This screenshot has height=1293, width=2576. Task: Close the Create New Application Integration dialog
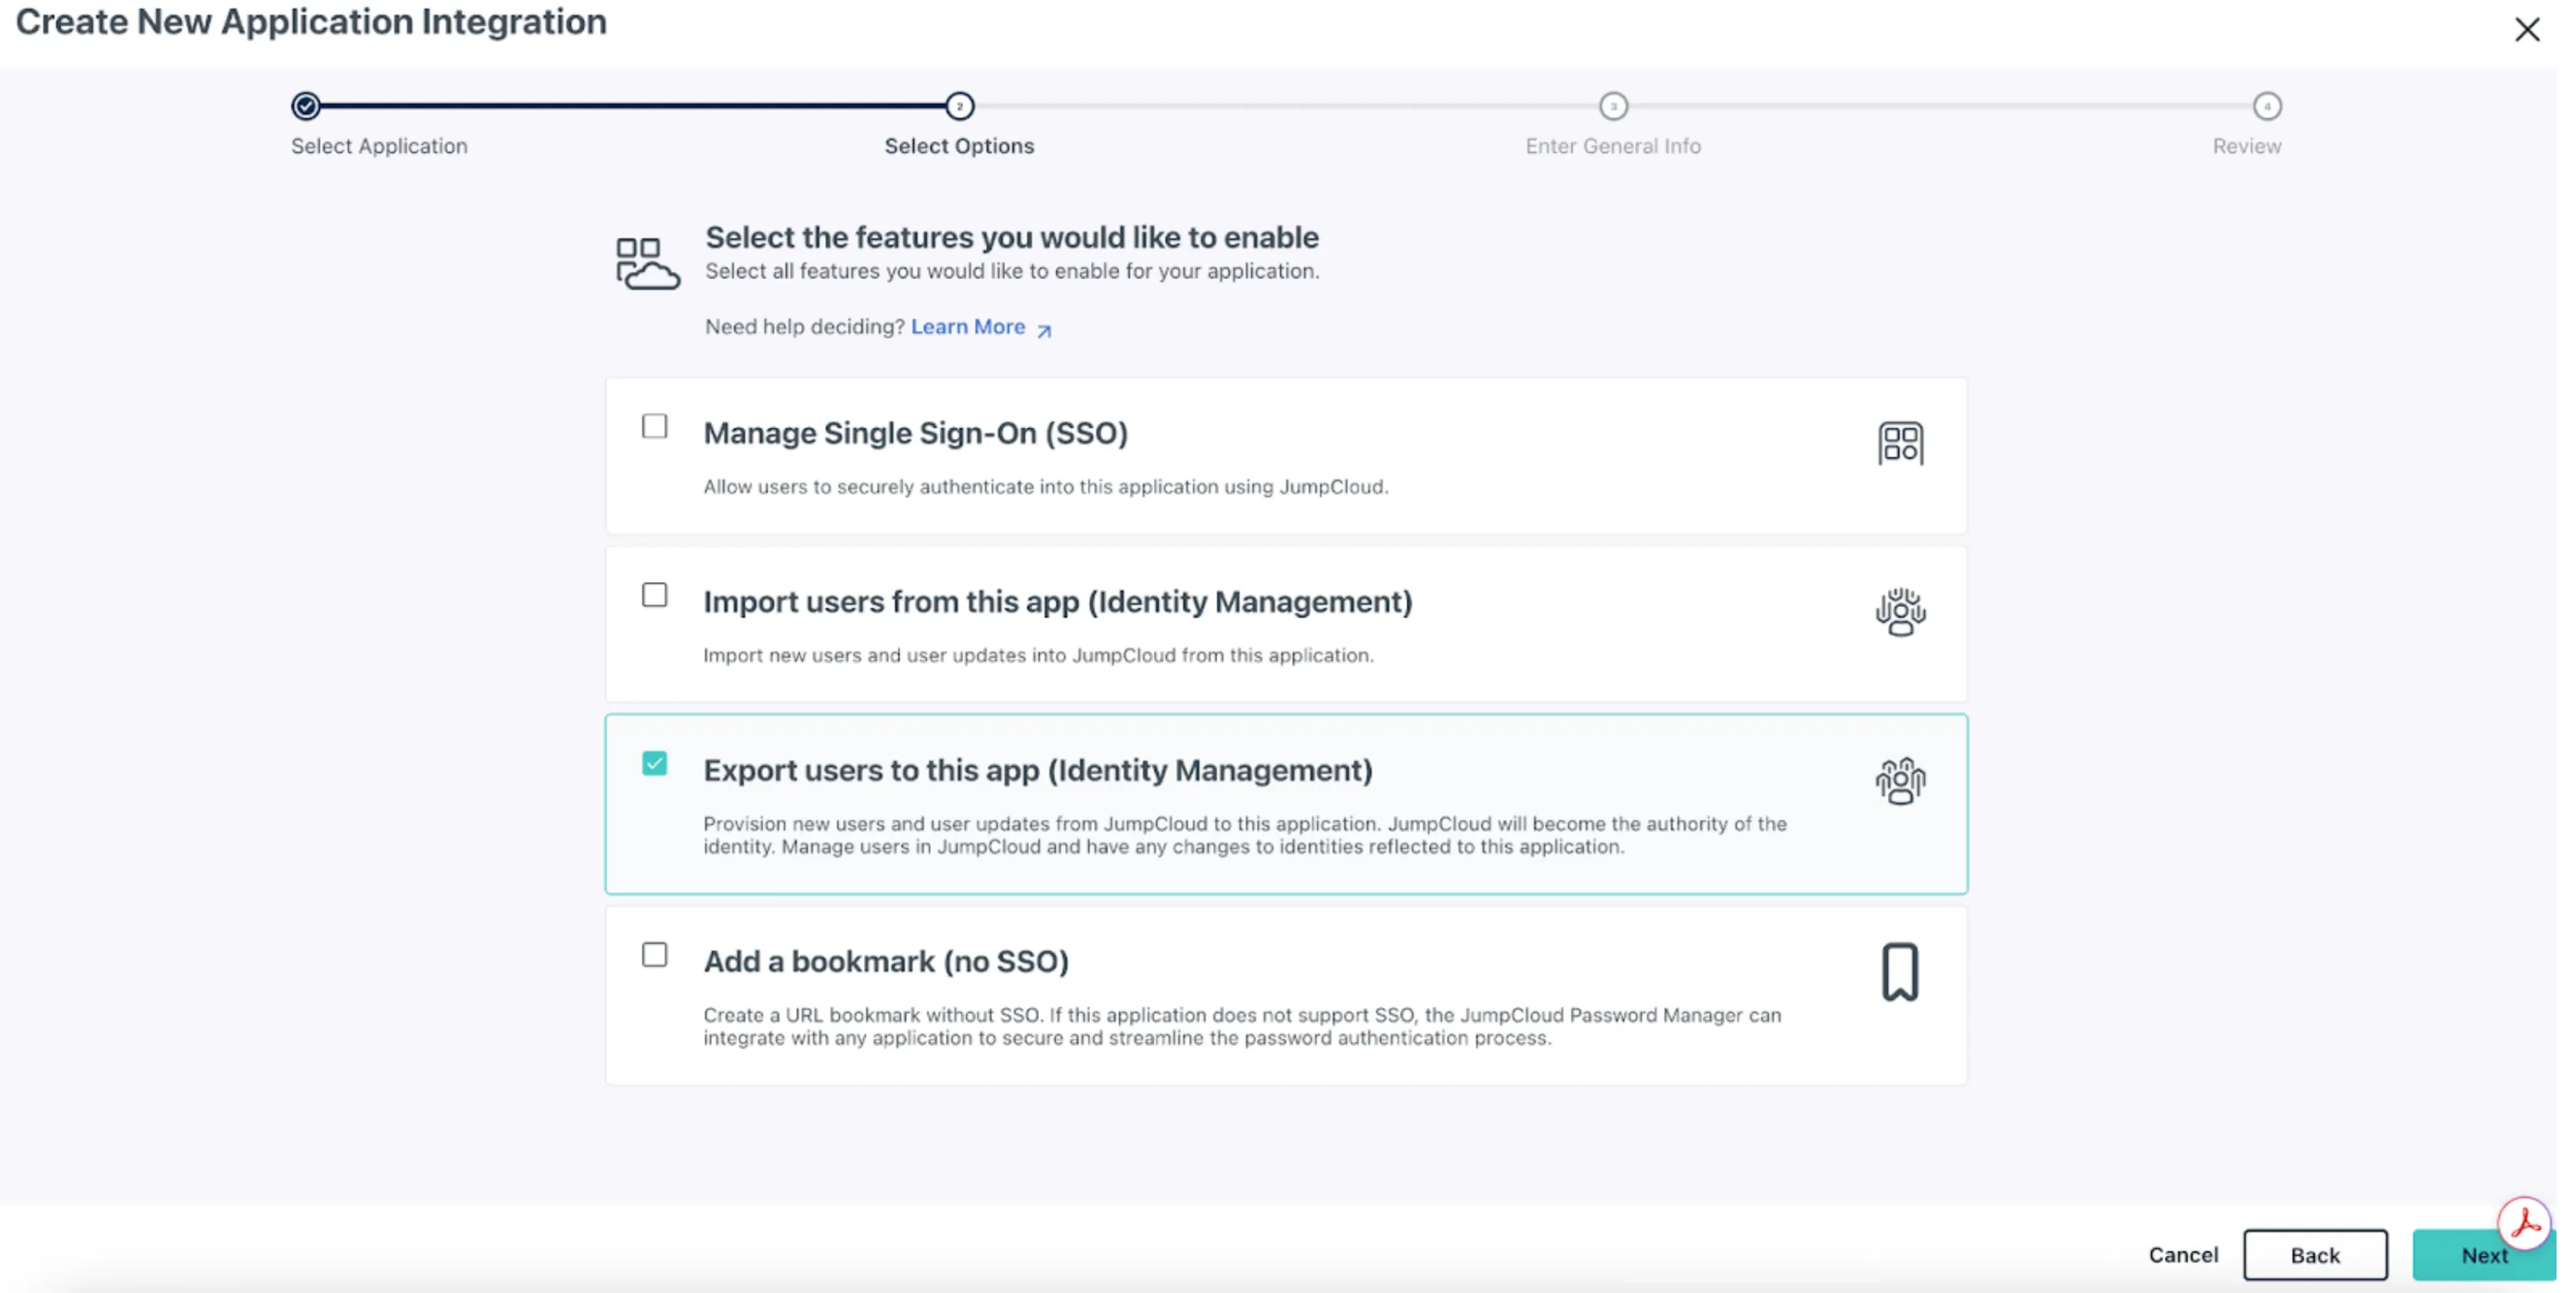pos(2527,30)
